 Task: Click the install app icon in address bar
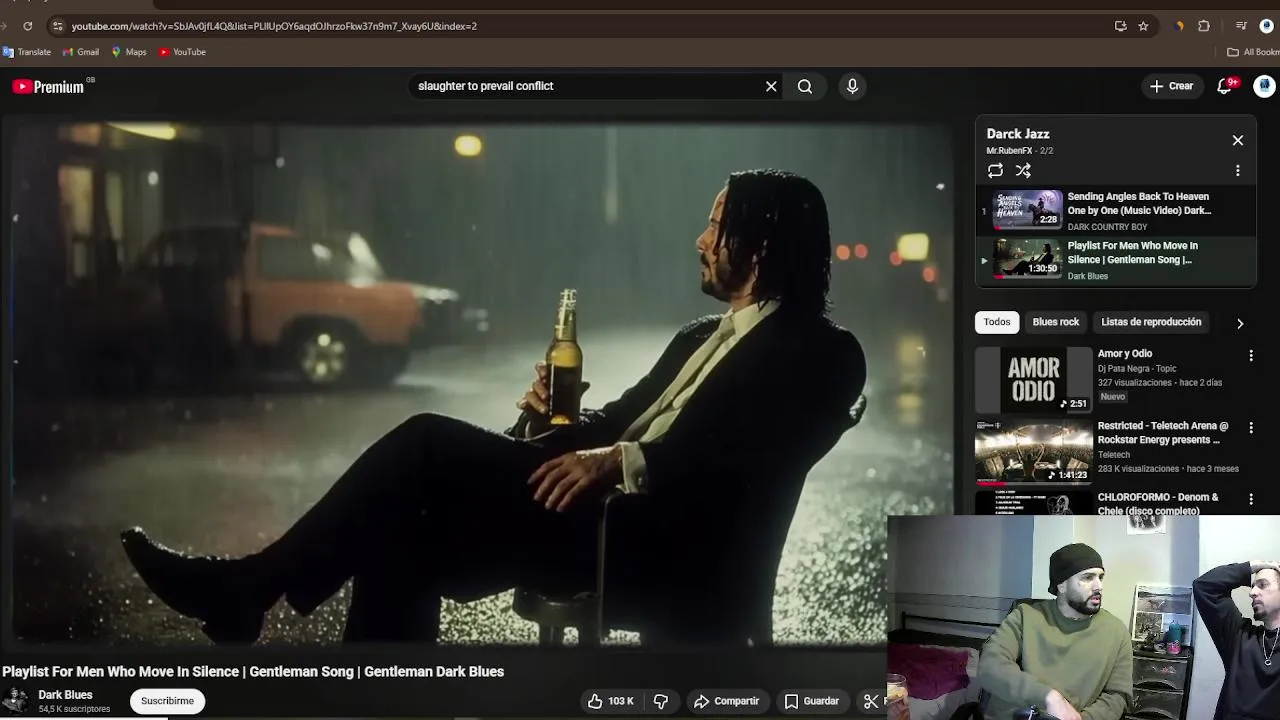tap(1121, 26)
